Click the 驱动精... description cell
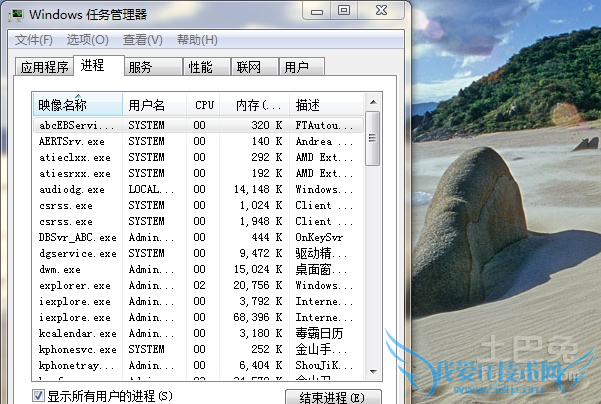 tap(321, 253)
